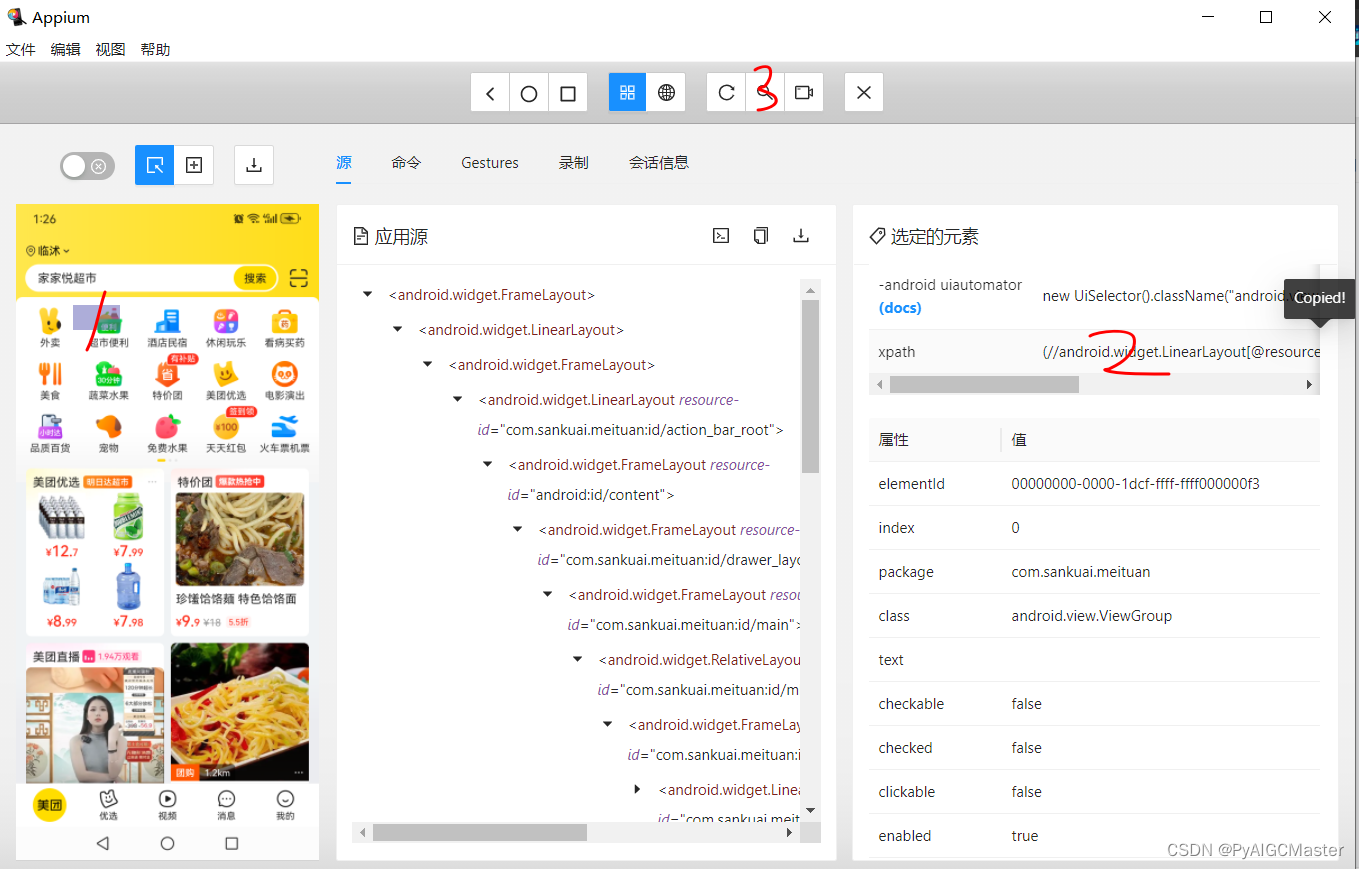The image size is (1359, 869).
Task: Tap 搜索 button in phone screenshot
Action: click(x=255, y=278)
